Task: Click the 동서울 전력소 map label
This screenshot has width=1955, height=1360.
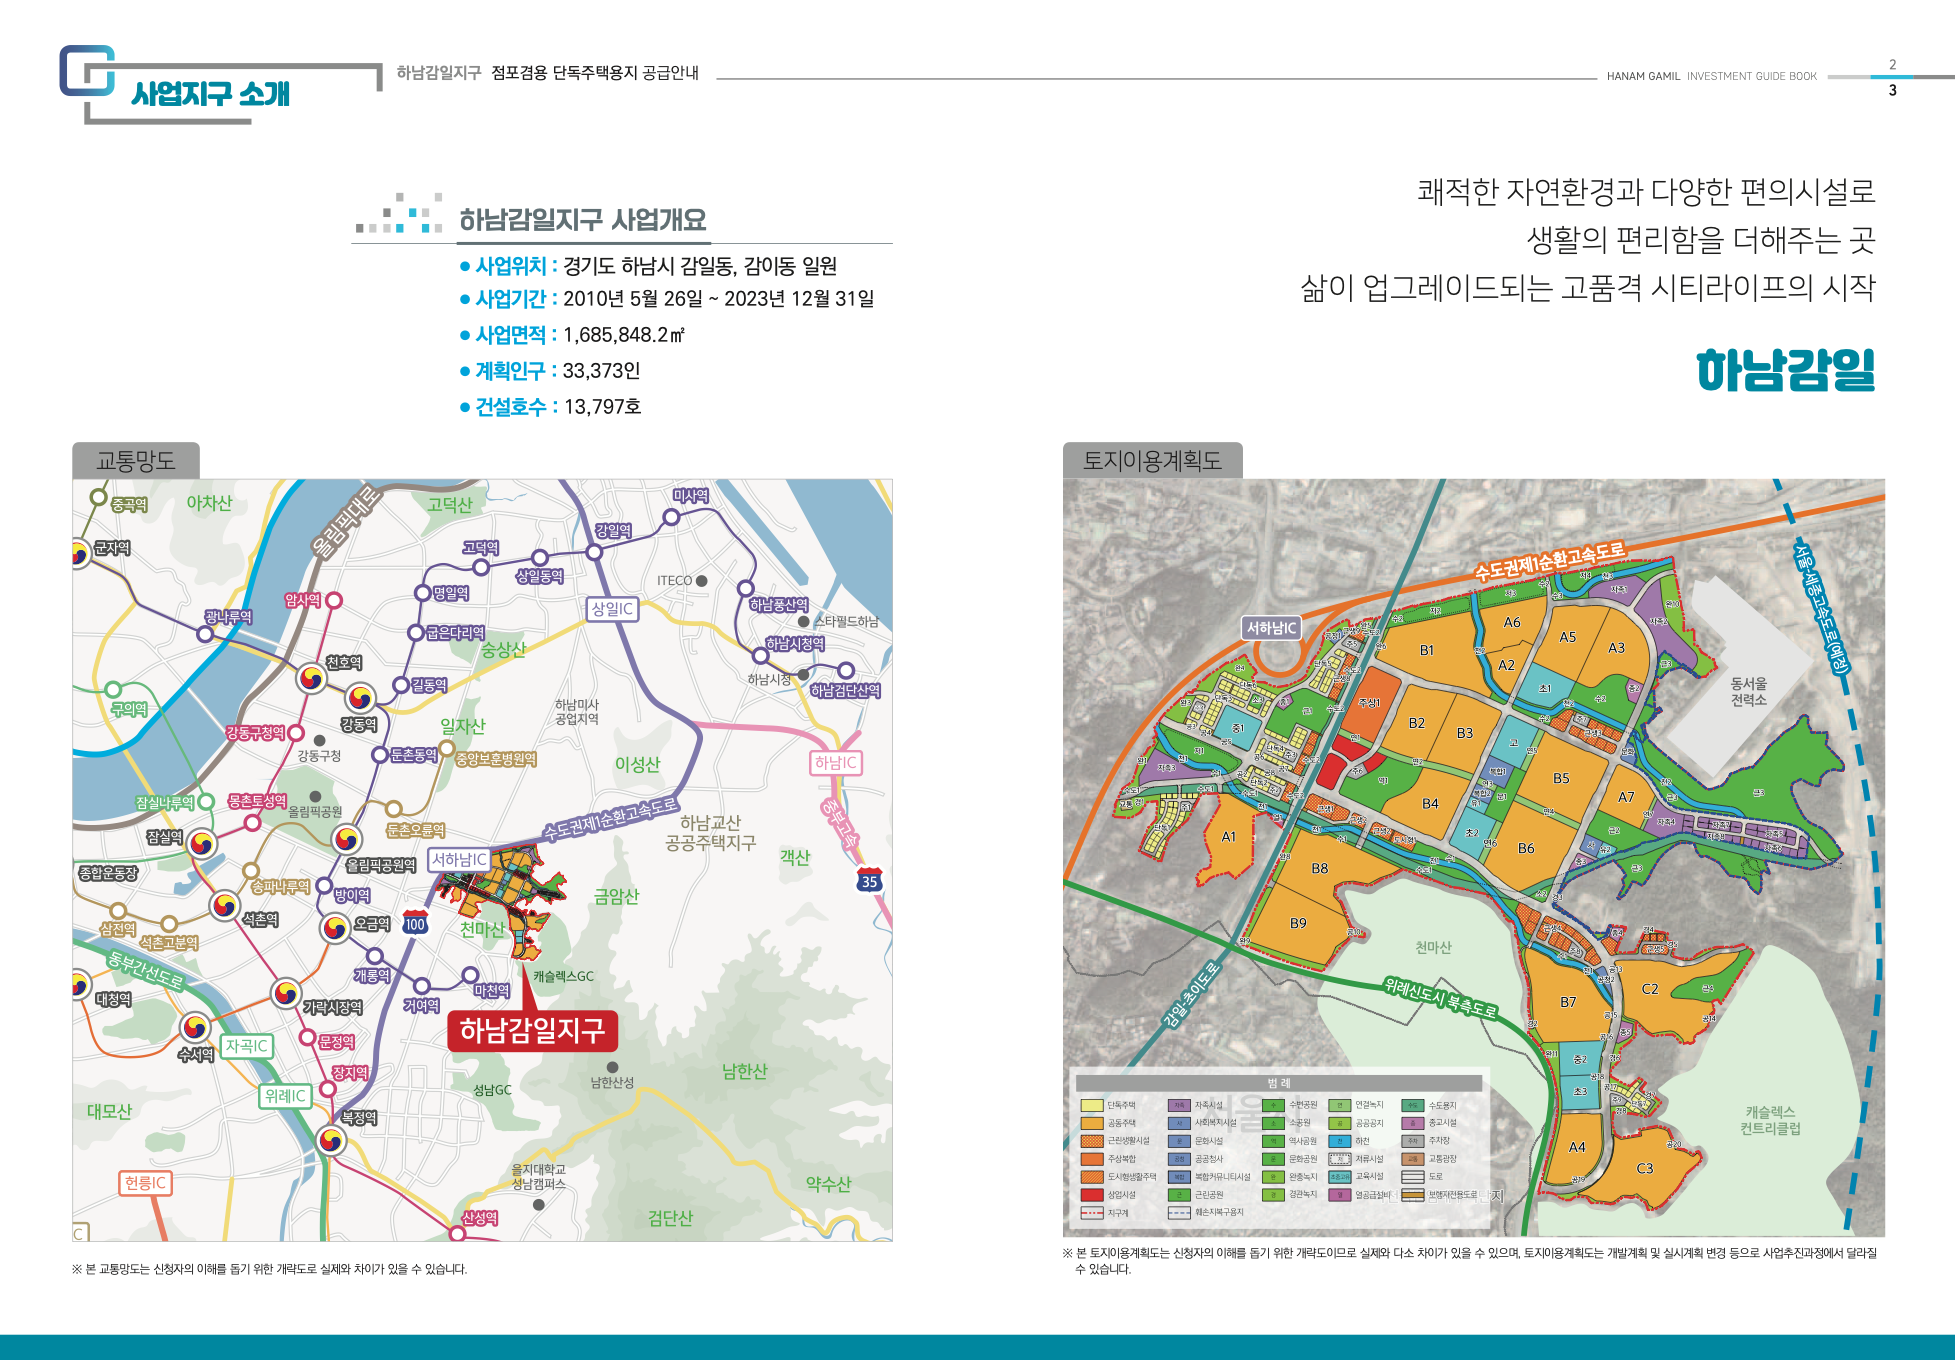Action: click(1749, 691)
